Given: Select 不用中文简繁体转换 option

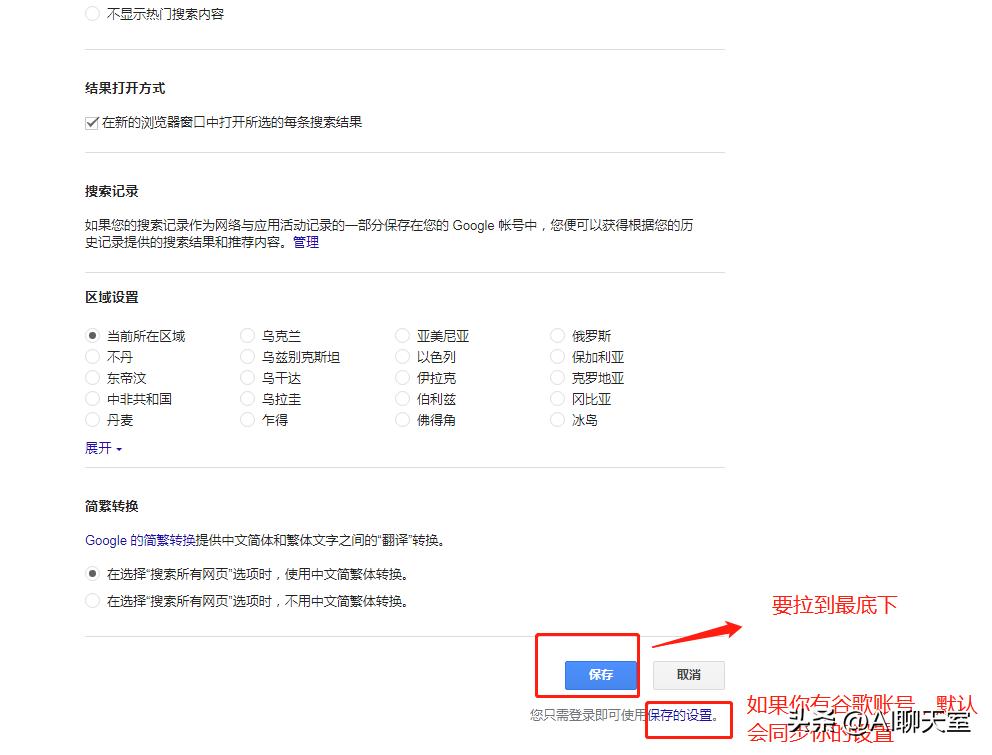Looking at the screenshot, I should point(91,601).
